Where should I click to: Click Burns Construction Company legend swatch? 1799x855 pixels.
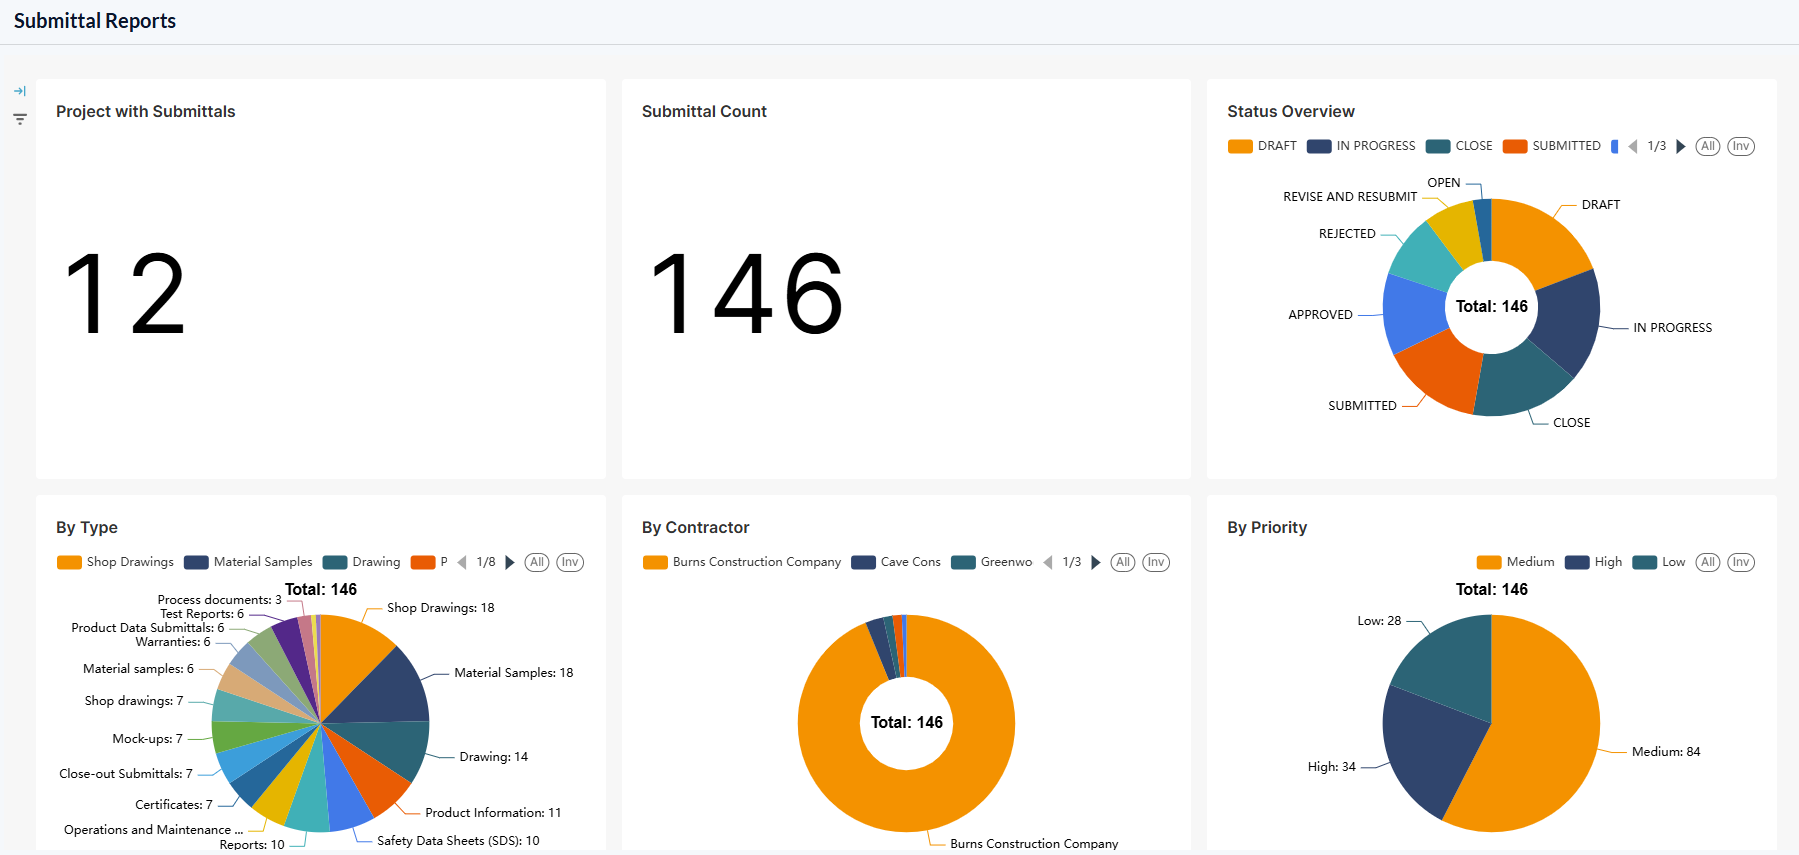(x=655, y=562)
